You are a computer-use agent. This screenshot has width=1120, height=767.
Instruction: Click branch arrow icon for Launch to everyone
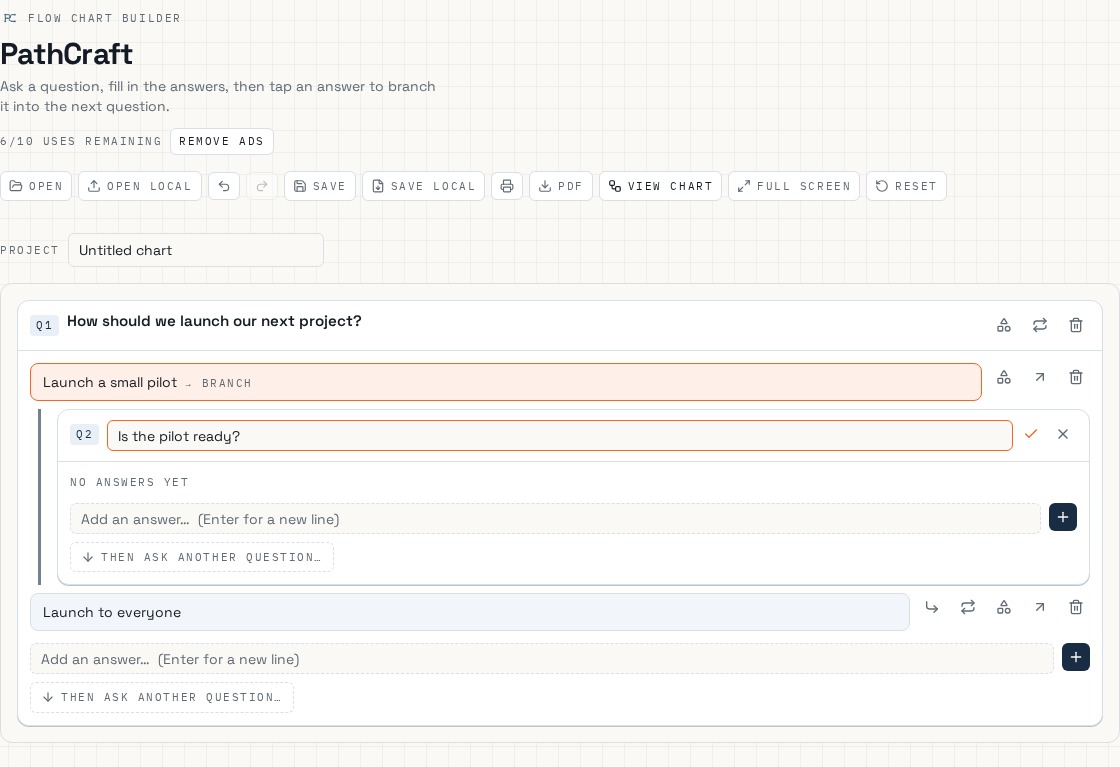pos(931,607)
